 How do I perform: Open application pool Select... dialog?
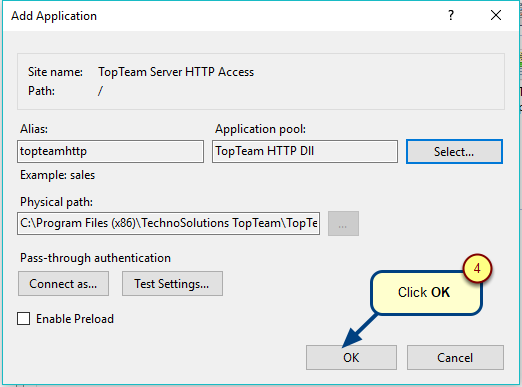tap(454, 152)
